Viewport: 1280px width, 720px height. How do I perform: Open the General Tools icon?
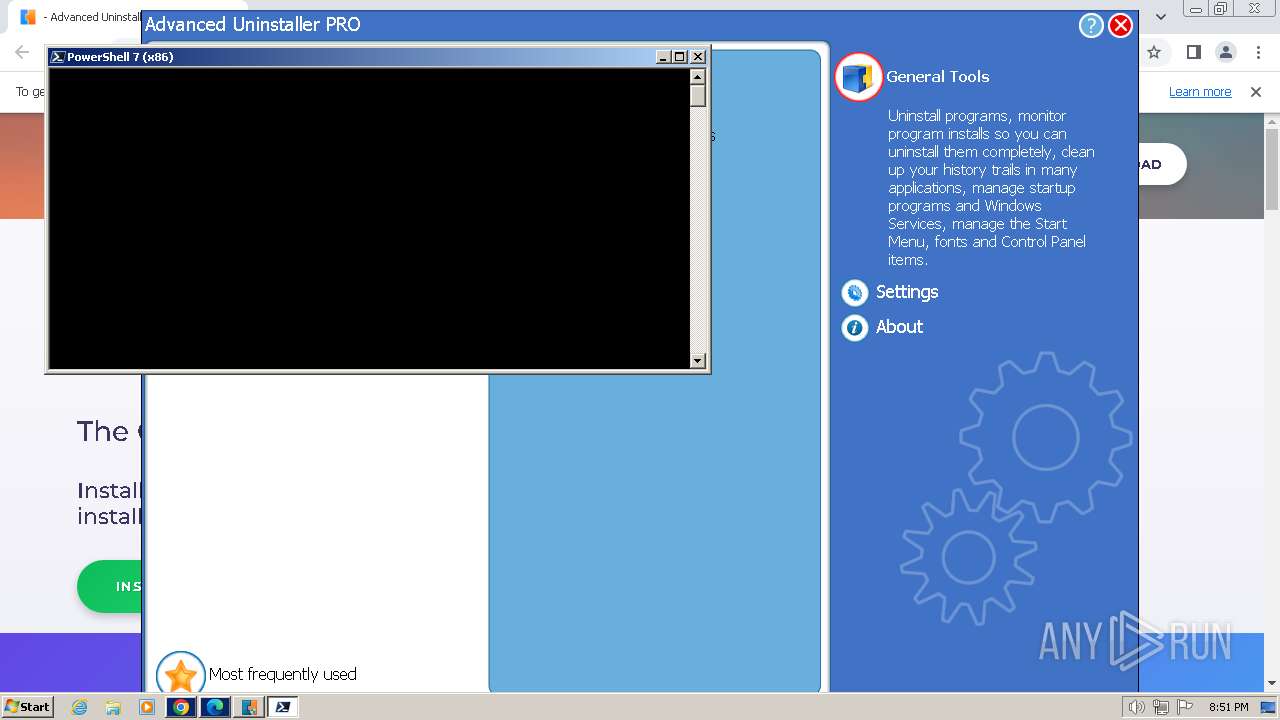(x=858, y=77)
